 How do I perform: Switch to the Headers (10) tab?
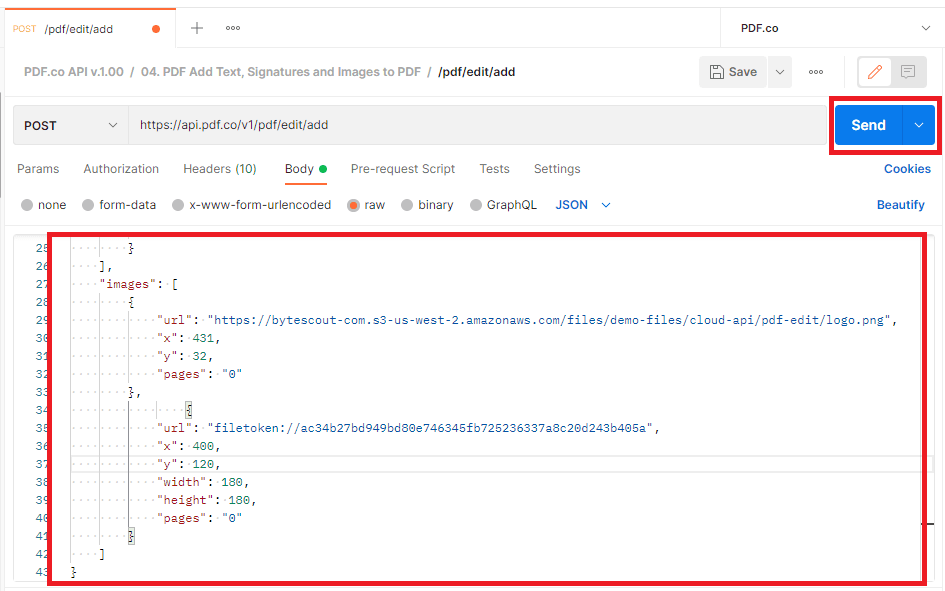pos(219,168)
